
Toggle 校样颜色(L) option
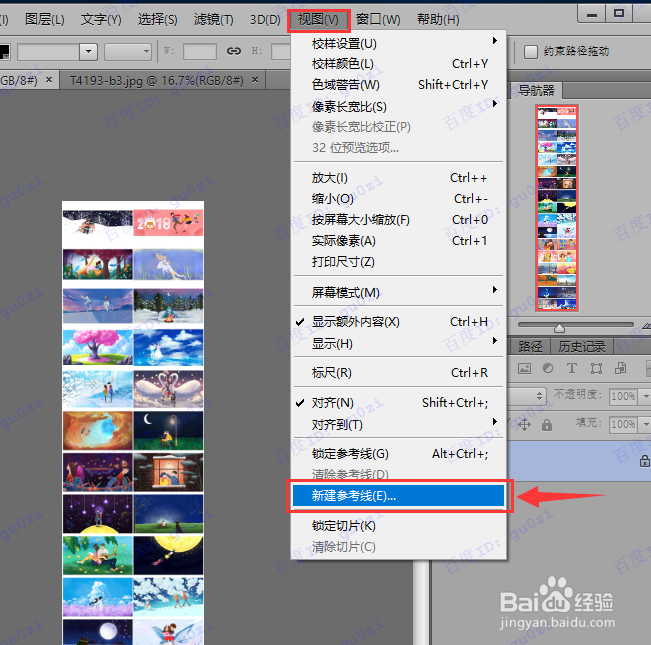coord(399,64)
